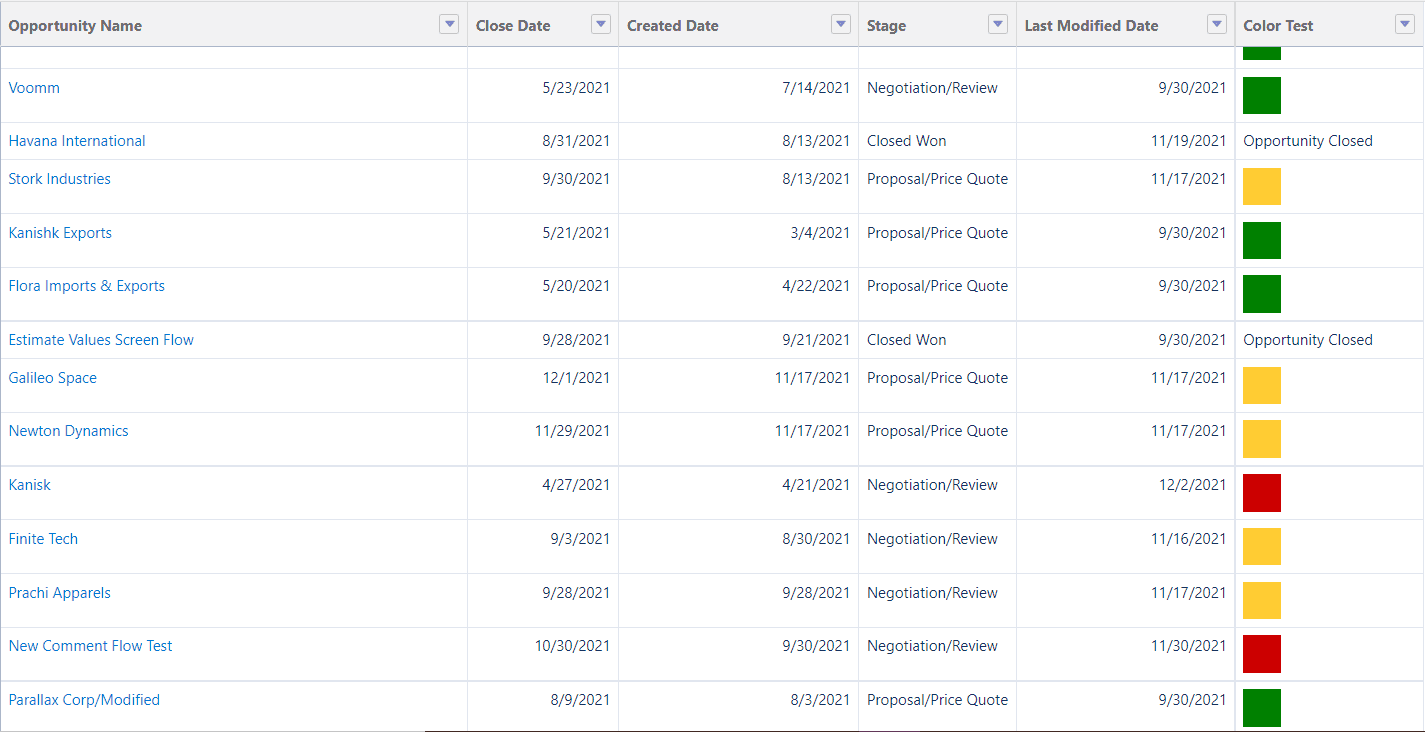This screenshot has height=732, width=1425.
Task: Select last modified date 11/16/2021
Action: click(x=1188, y=539)
